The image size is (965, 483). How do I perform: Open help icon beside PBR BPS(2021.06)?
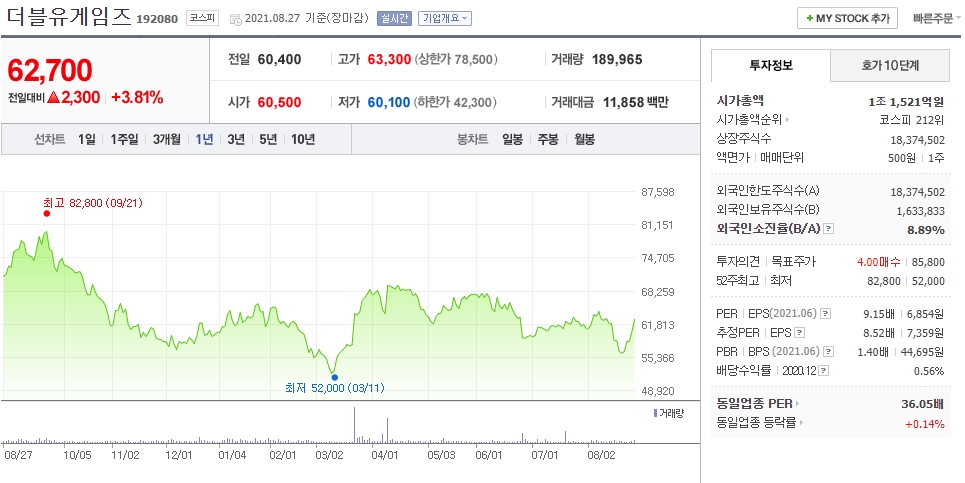click(829, 352)
